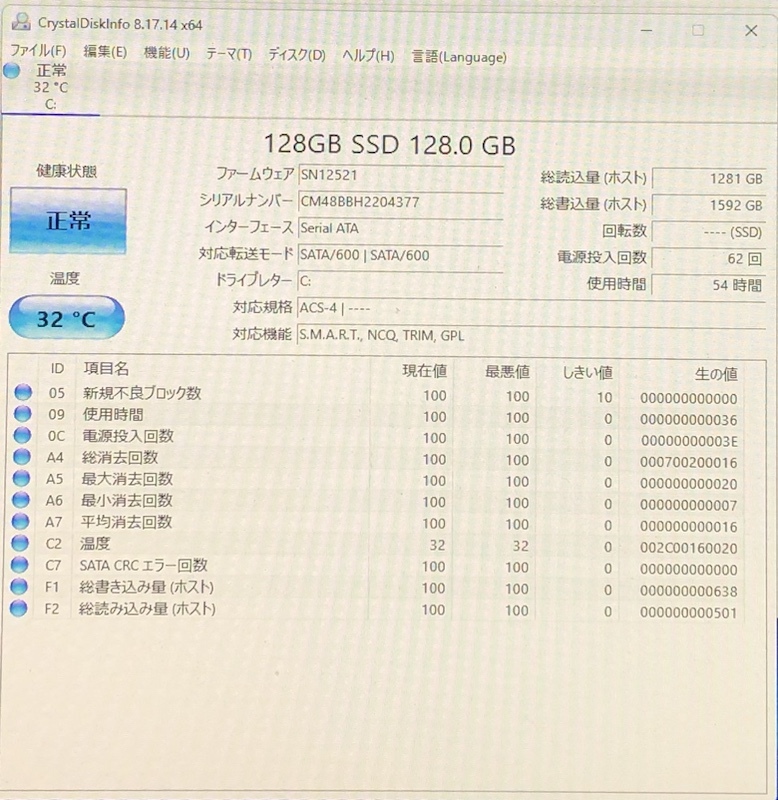Click status orb for attribute A5
Image resolution: width=778 pixels, height=800 pixels.
tap(21, 478)
